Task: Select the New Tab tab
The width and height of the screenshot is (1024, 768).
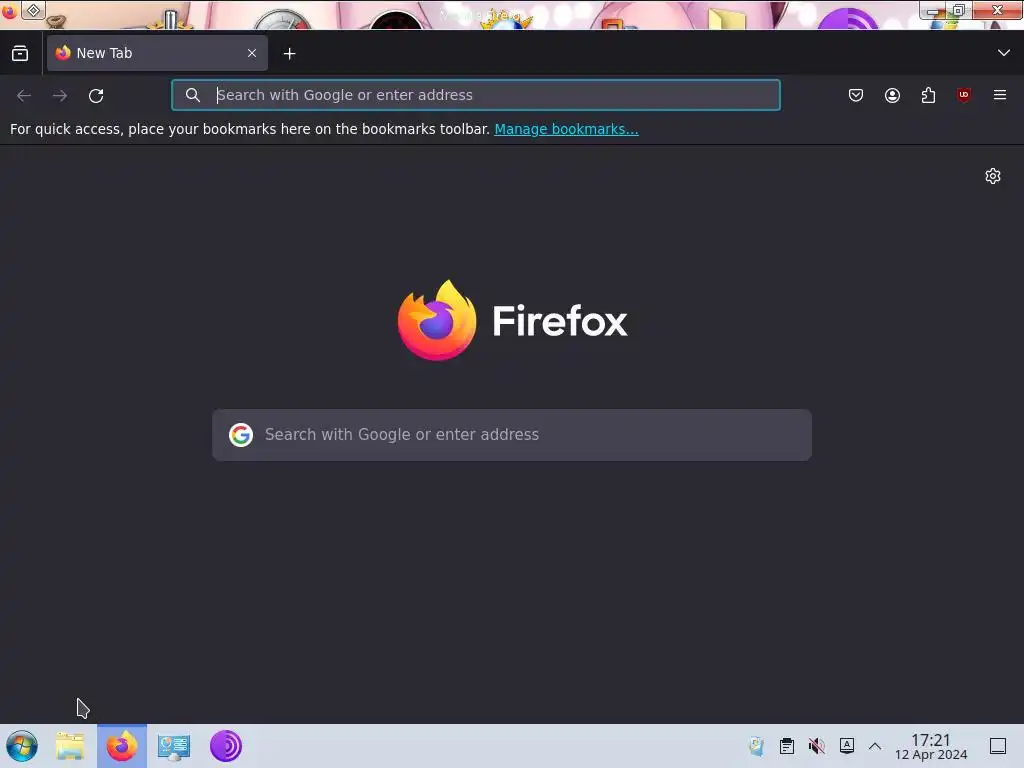Action: [x=157, y=53]
